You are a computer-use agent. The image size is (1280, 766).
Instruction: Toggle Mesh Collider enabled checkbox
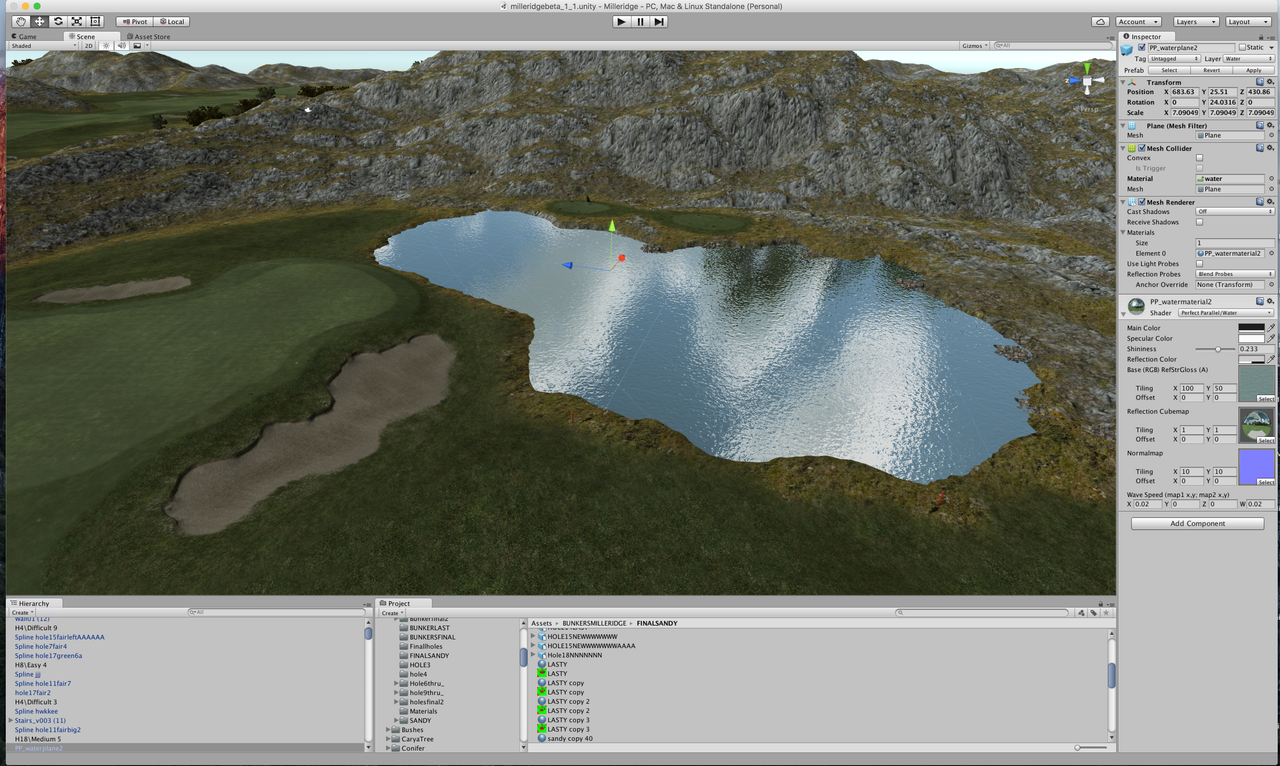(x=1142, y=148)
